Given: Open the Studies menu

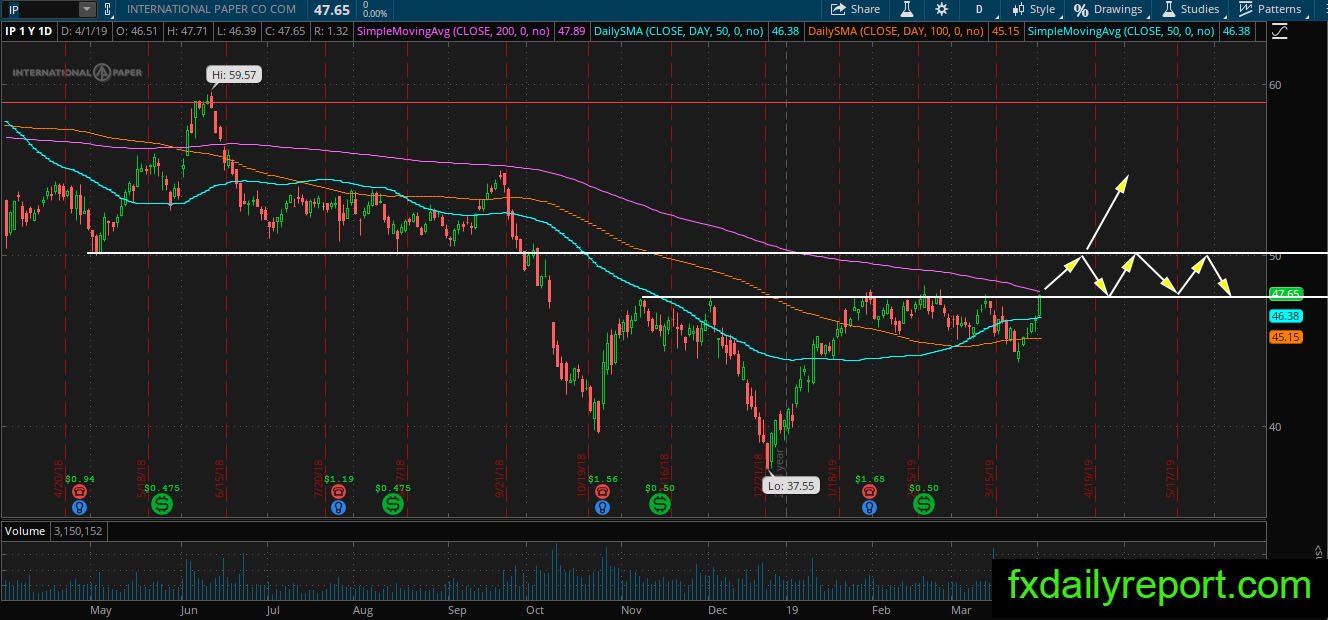Looking at the screenshot, I should coord(1190,9).
